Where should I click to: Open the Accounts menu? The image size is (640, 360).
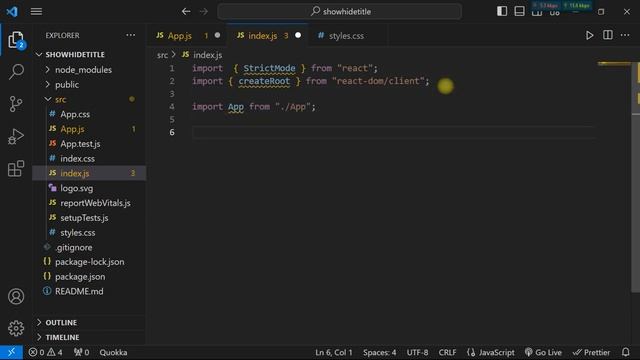pyautogui.click(x=16, y=296)
